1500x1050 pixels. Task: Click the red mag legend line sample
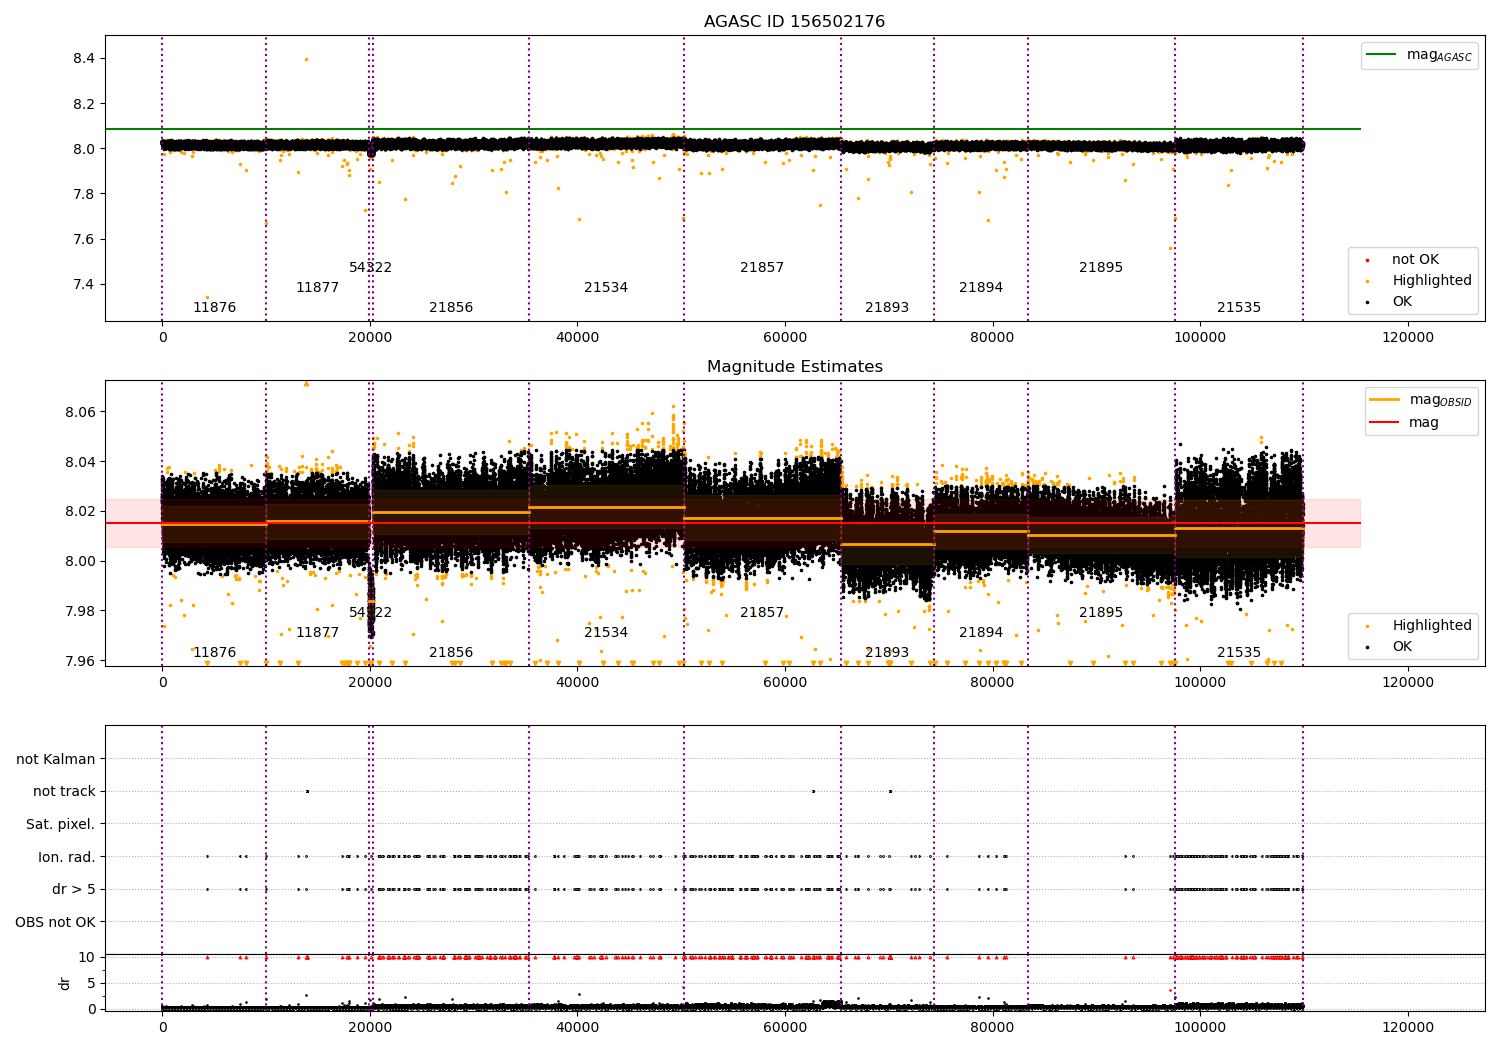point(1385,422)
